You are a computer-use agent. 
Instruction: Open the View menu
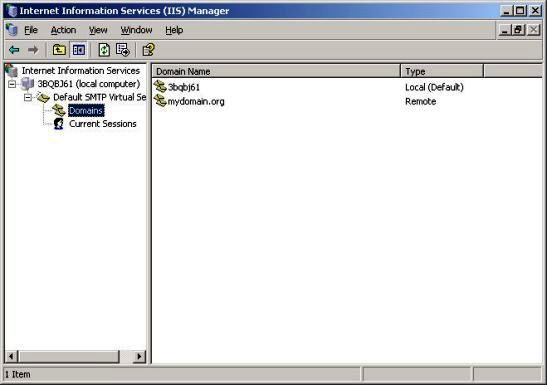tap(98, 30)
